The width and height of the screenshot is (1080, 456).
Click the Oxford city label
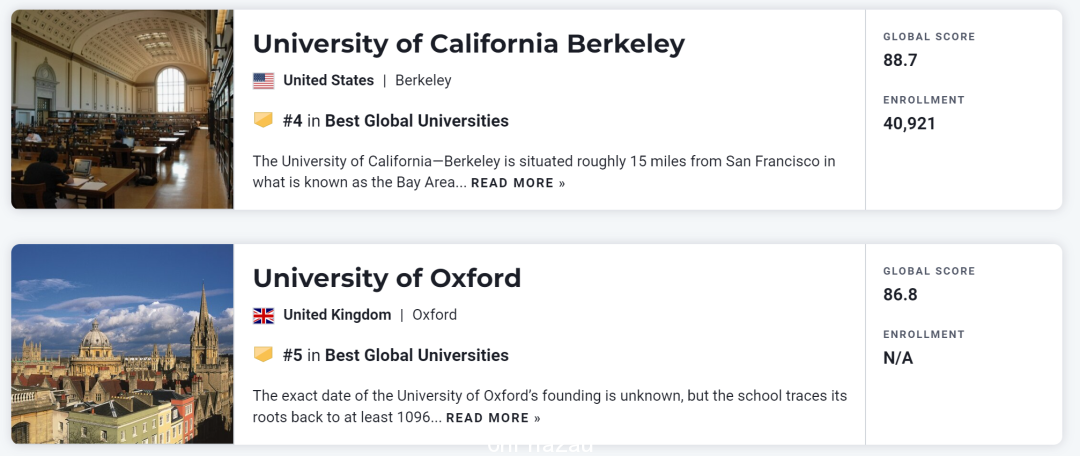click(434, 315)
